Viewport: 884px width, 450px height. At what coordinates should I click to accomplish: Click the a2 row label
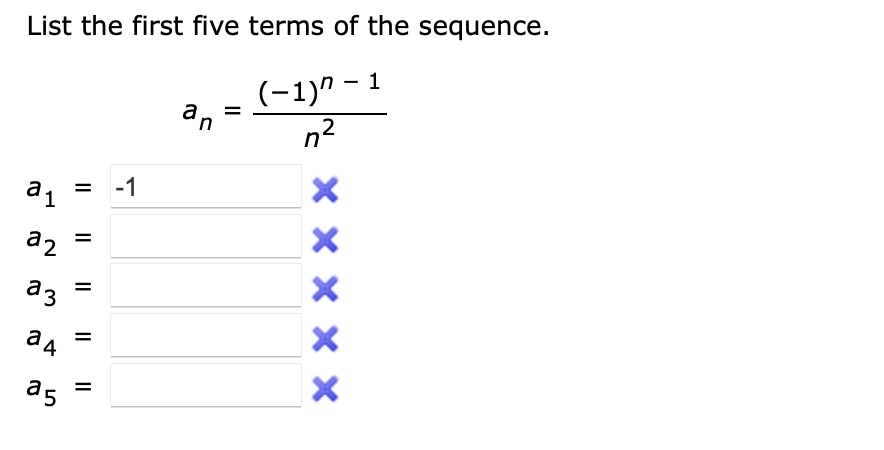tap(42, 238)
